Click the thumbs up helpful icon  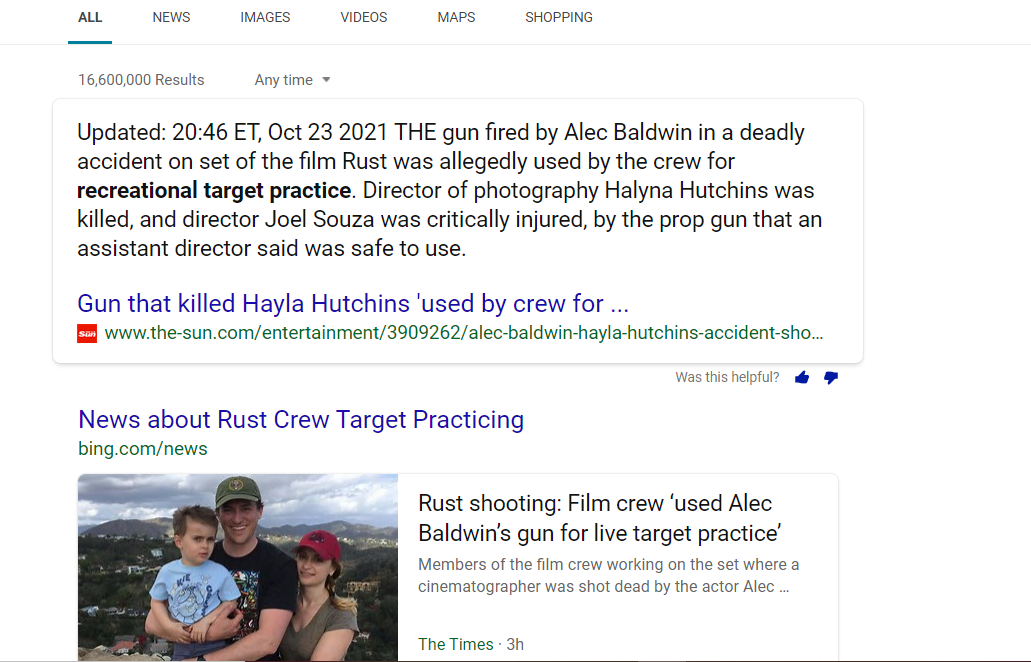pyautogui.click(x=802, y=377)
